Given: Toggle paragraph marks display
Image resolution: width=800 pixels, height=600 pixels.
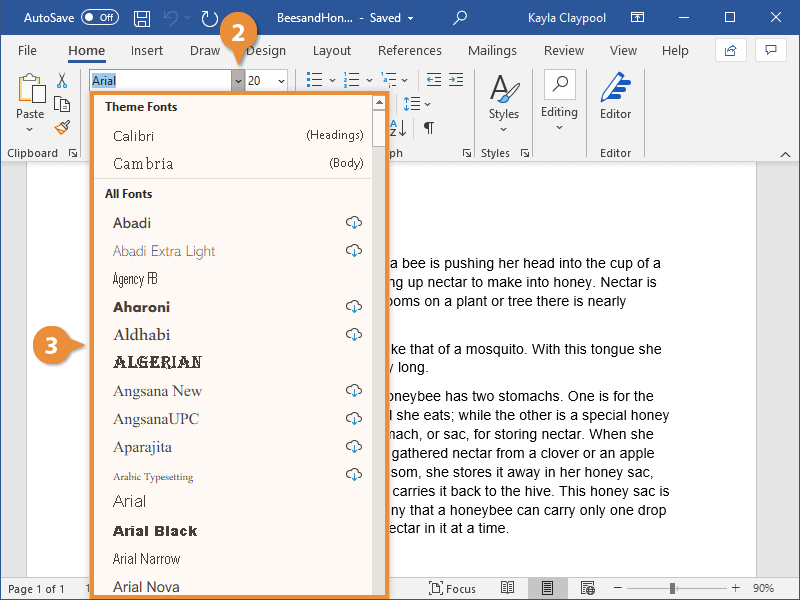Looking at the screenshot, I should tap(429, 128).
